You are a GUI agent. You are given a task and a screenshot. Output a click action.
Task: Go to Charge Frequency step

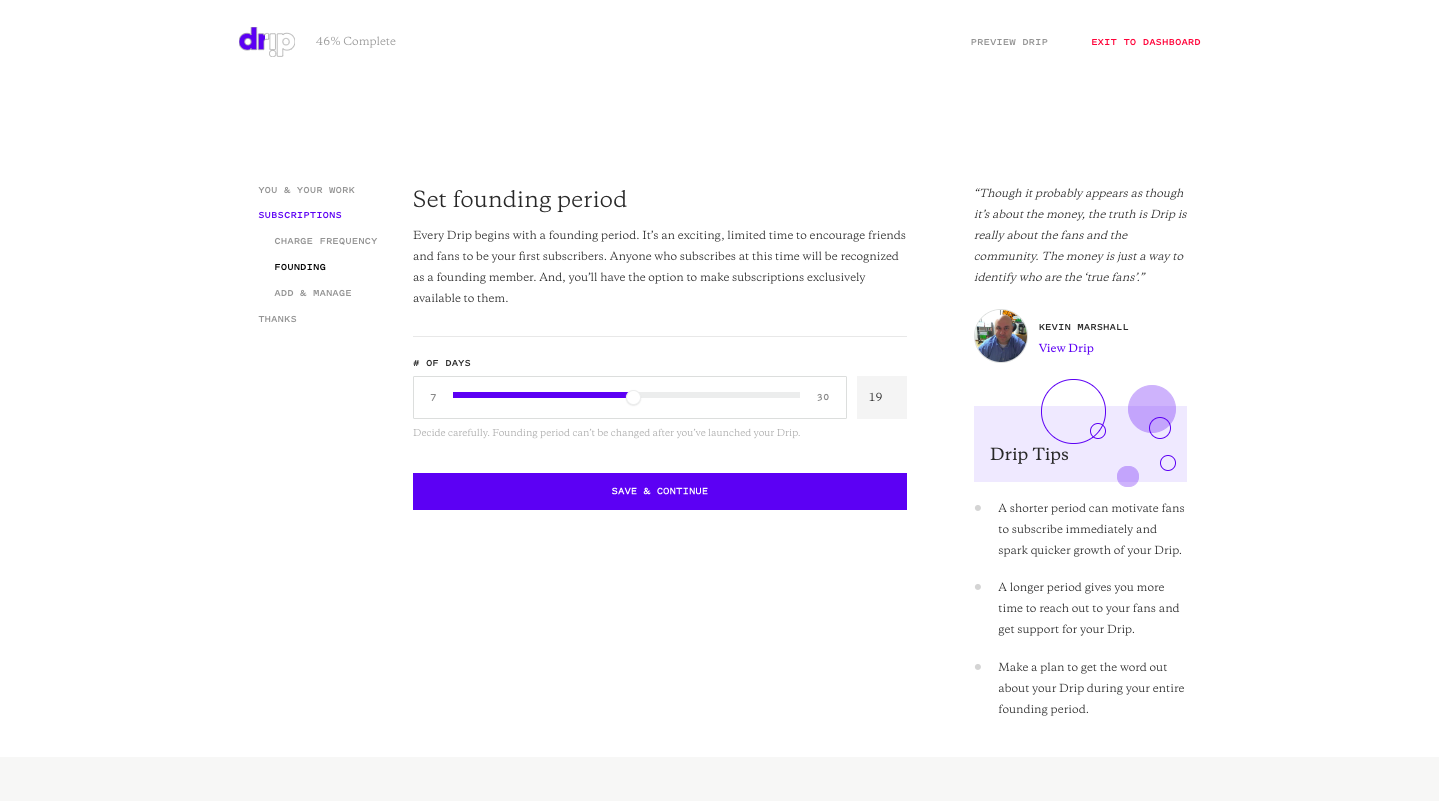click(x=326, y=241)
